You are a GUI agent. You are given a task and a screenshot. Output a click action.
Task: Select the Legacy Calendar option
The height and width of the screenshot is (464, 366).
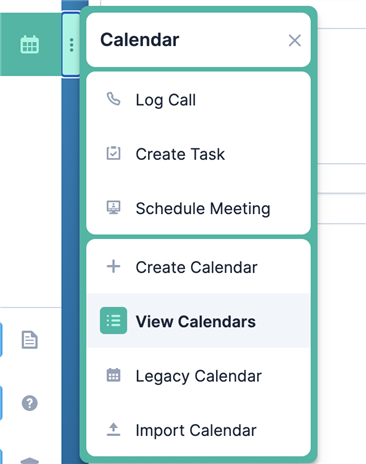[198, 376]
